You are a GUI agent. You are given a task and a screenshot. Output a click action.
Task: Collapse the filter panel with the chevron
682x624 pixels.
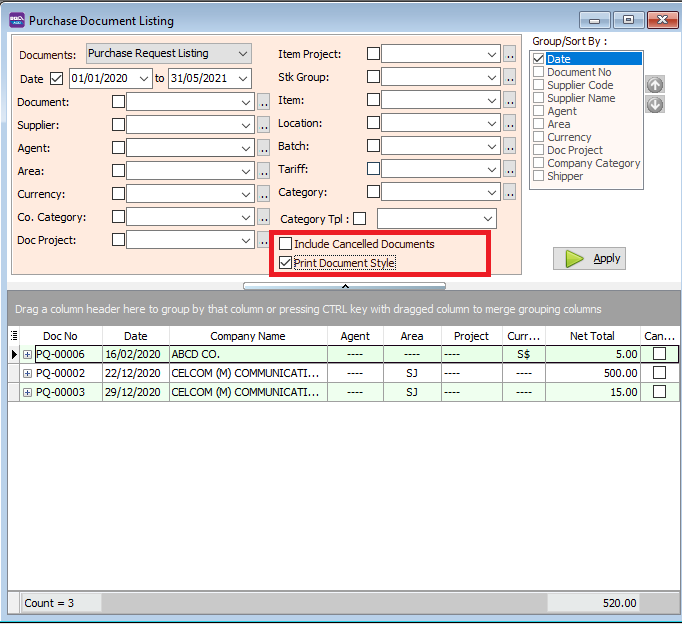point(344,286)
